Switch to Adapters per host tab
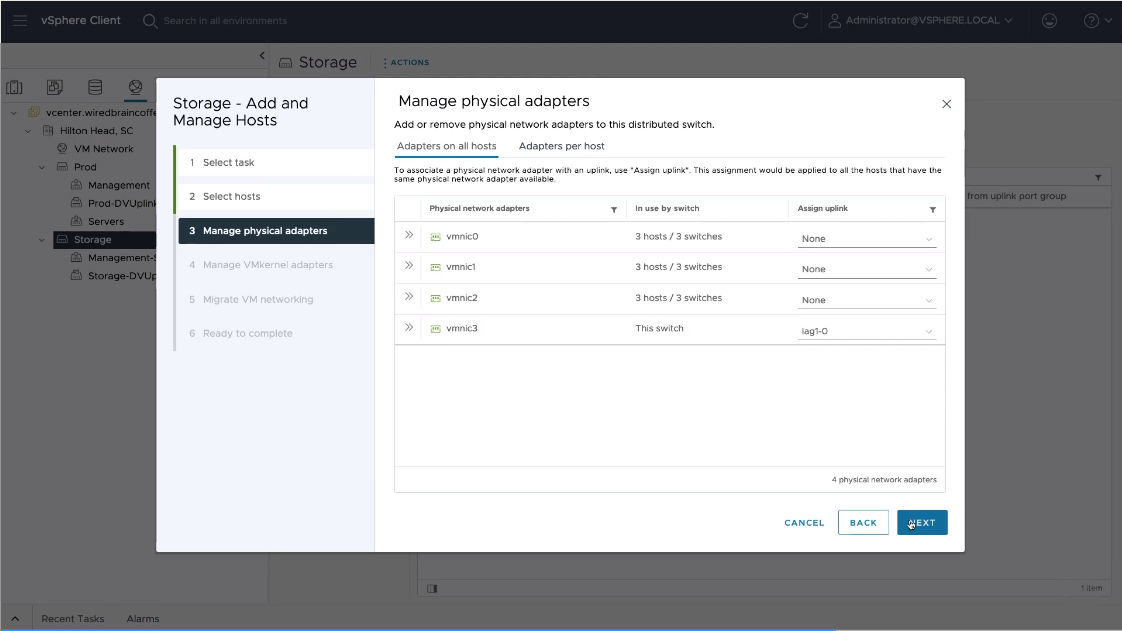This screenshot has width=1122, height=631. (x=561, y=146)
